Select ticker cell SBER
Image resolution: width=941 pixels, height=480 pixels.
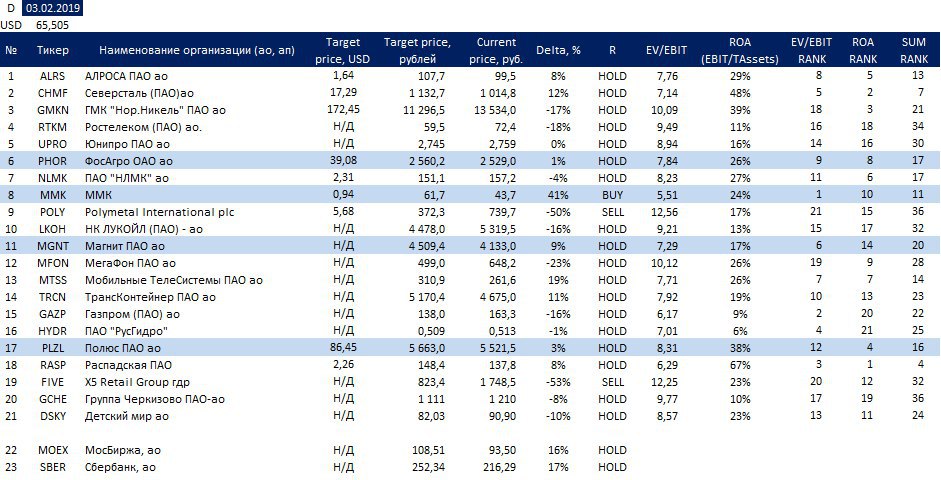53,467
